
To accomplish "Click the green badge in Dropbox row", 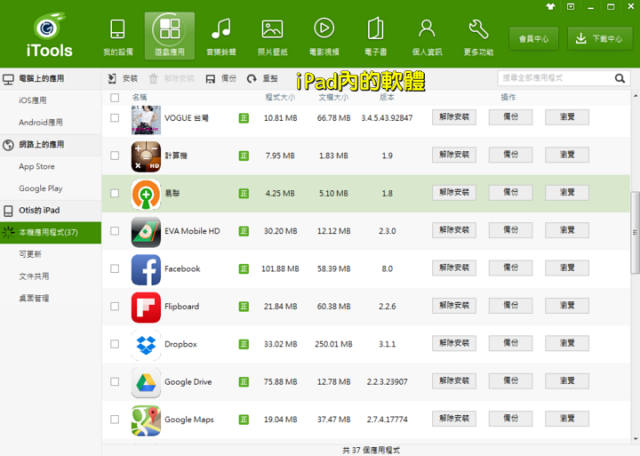I will tap(244, 344).
